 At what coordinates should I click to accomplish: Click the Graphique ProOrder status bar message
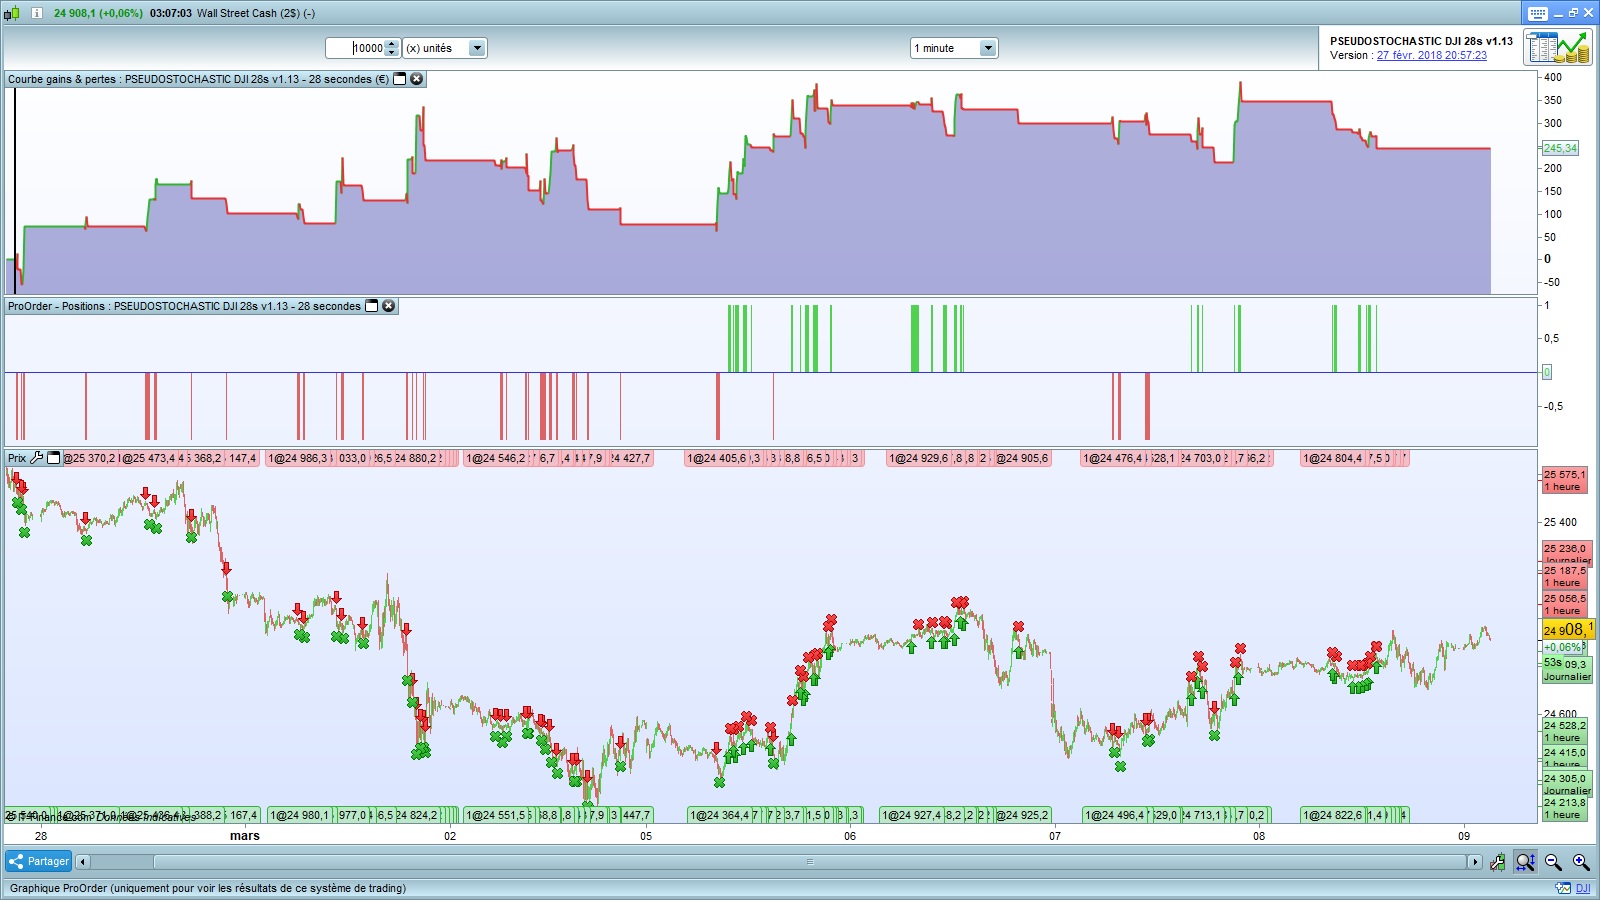208,888
